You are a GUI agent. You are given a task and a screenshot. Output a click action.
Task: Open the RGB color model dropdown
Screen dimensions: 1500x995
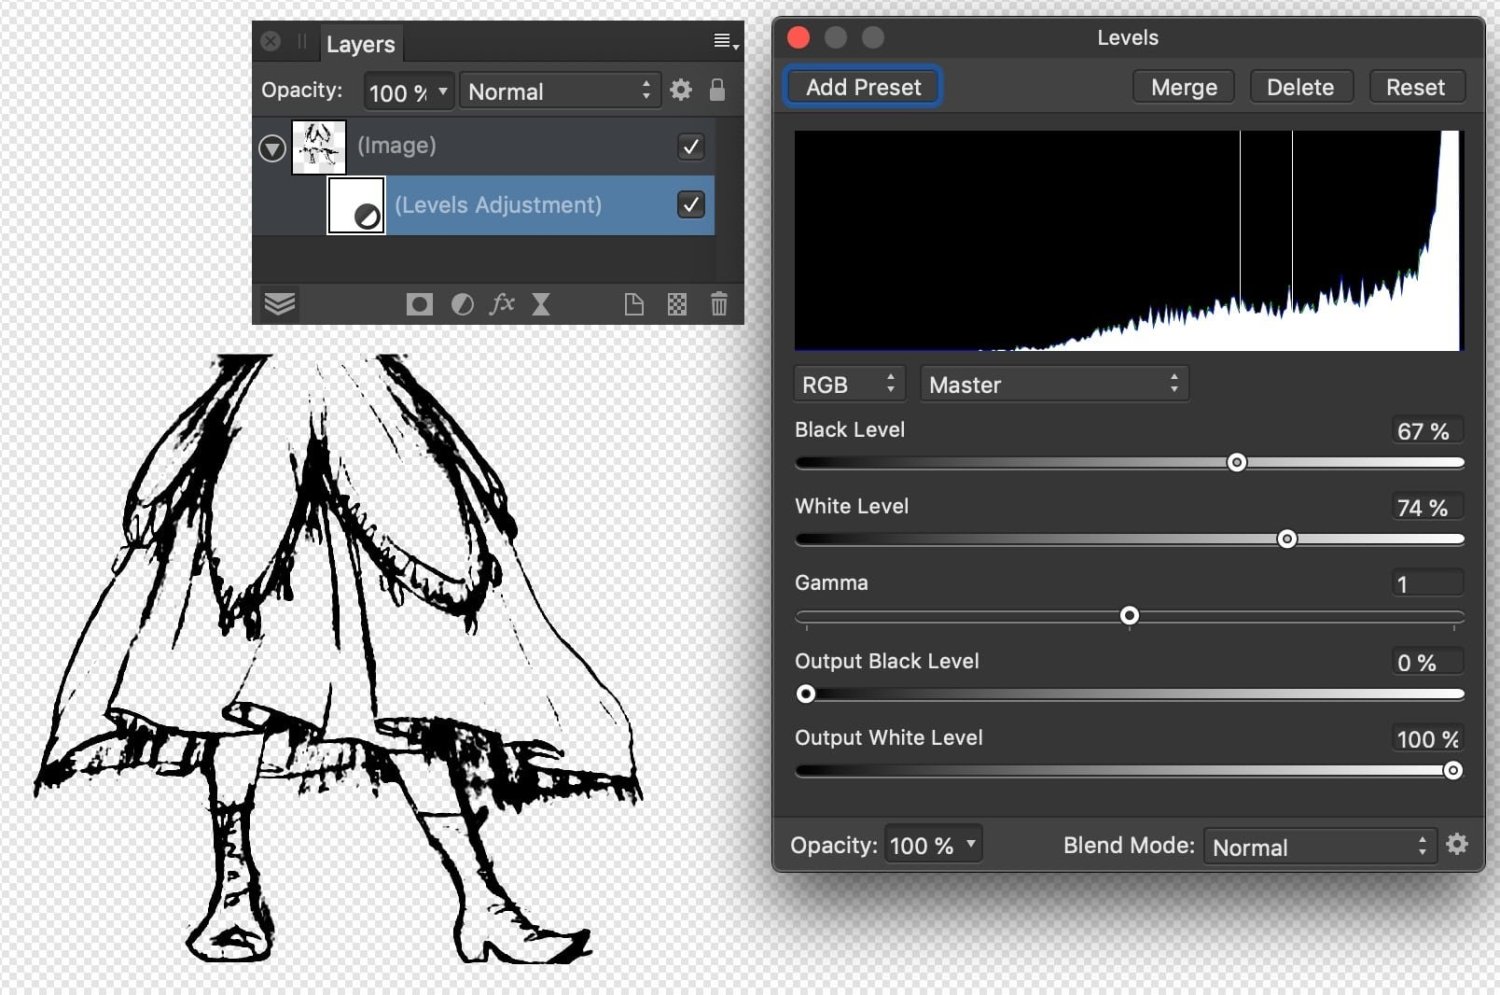(x=849, y=384)
